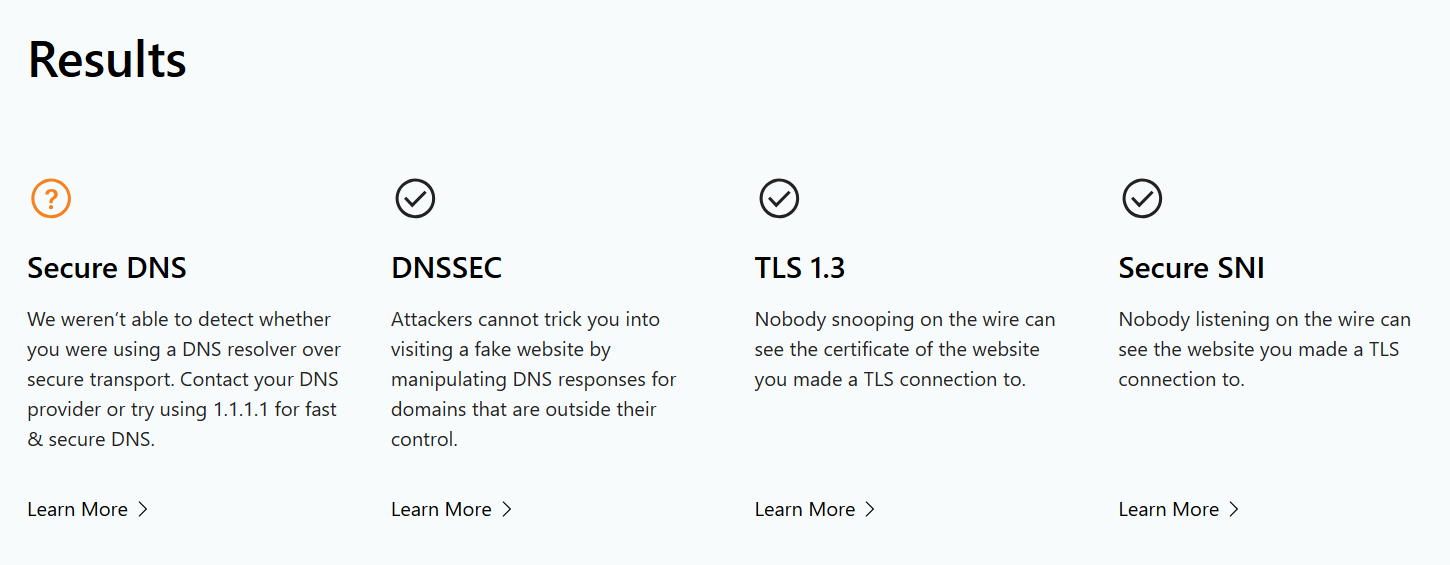This screenshot has width=1450, height=565.
Task: Open Learn More under Secure DNS
Action: pyautogui.click(x=78, y=509)
